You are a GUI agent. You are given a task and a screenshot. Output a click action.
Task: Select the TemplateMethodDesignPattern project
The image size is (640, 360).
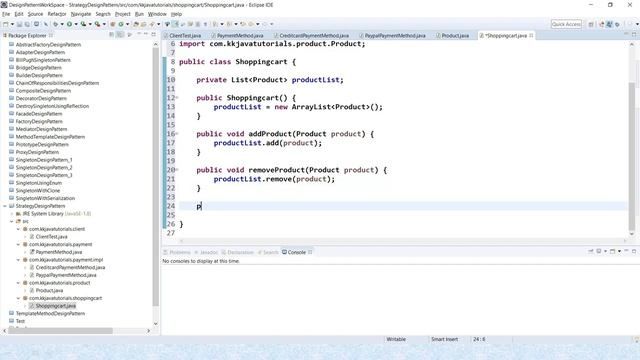click(x=50, y=313)
